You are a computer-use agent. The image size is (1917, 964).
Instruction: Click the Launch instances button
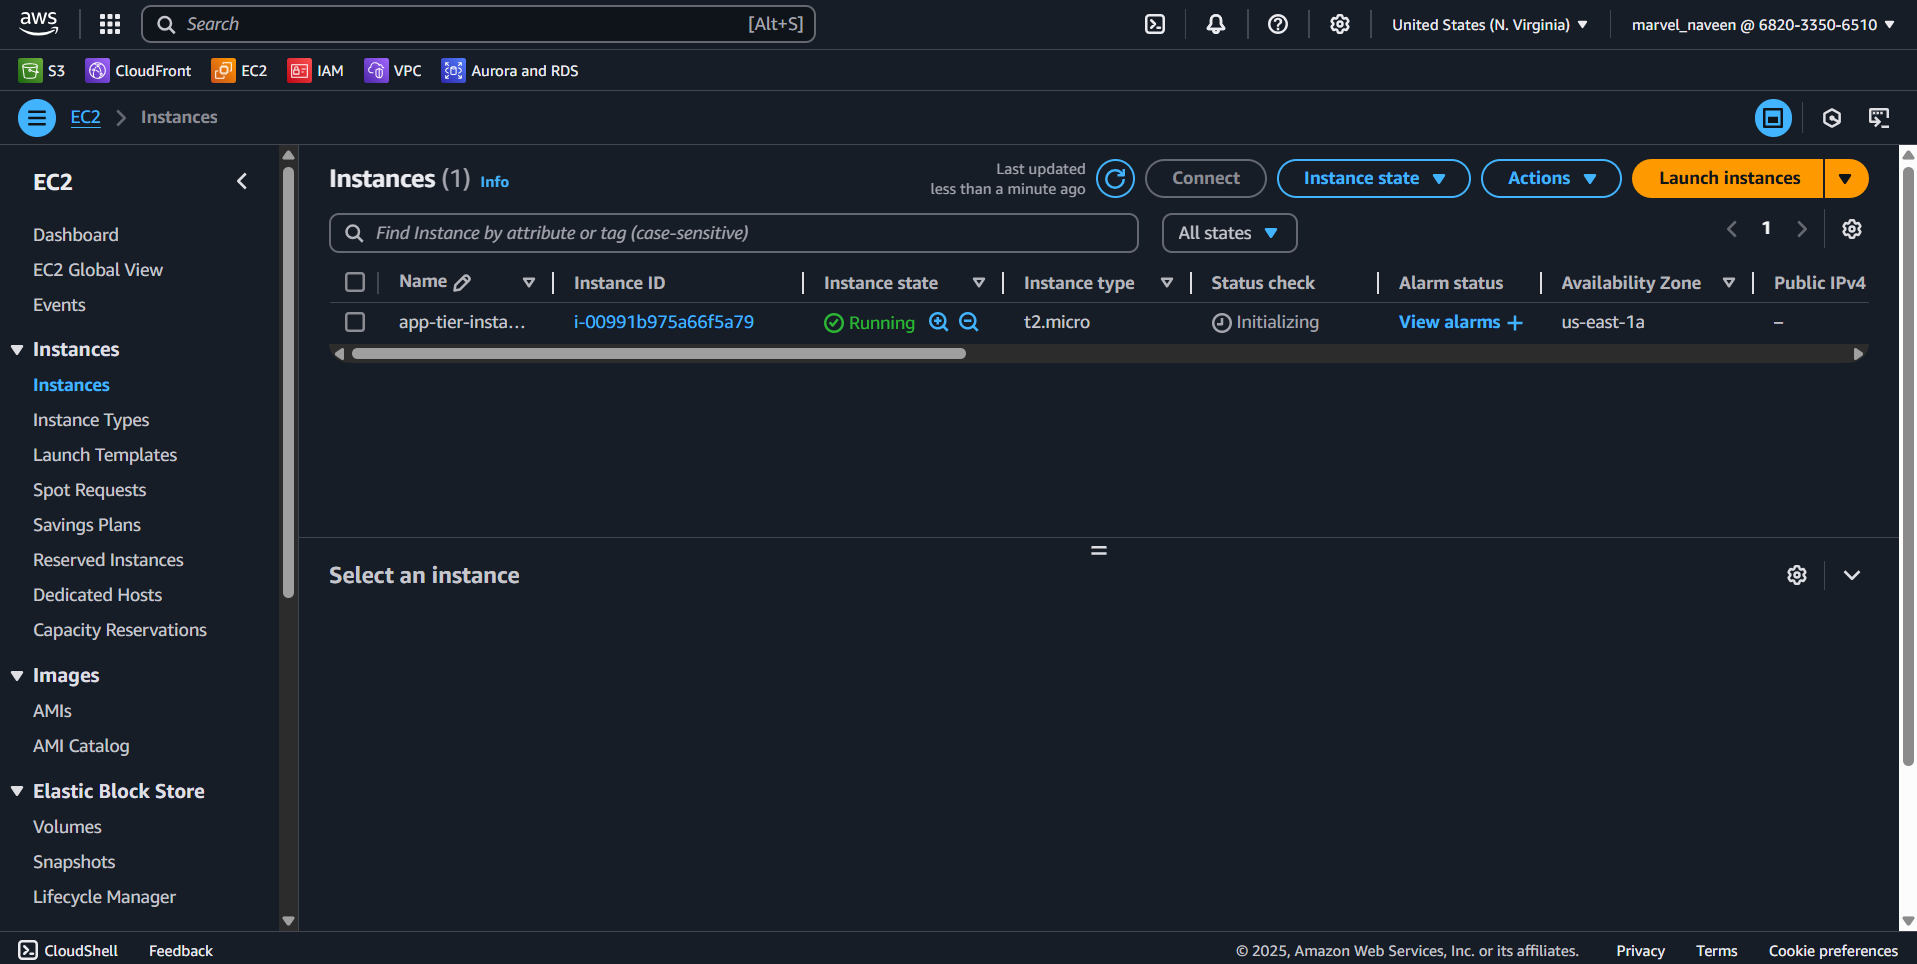point(1729,178)
